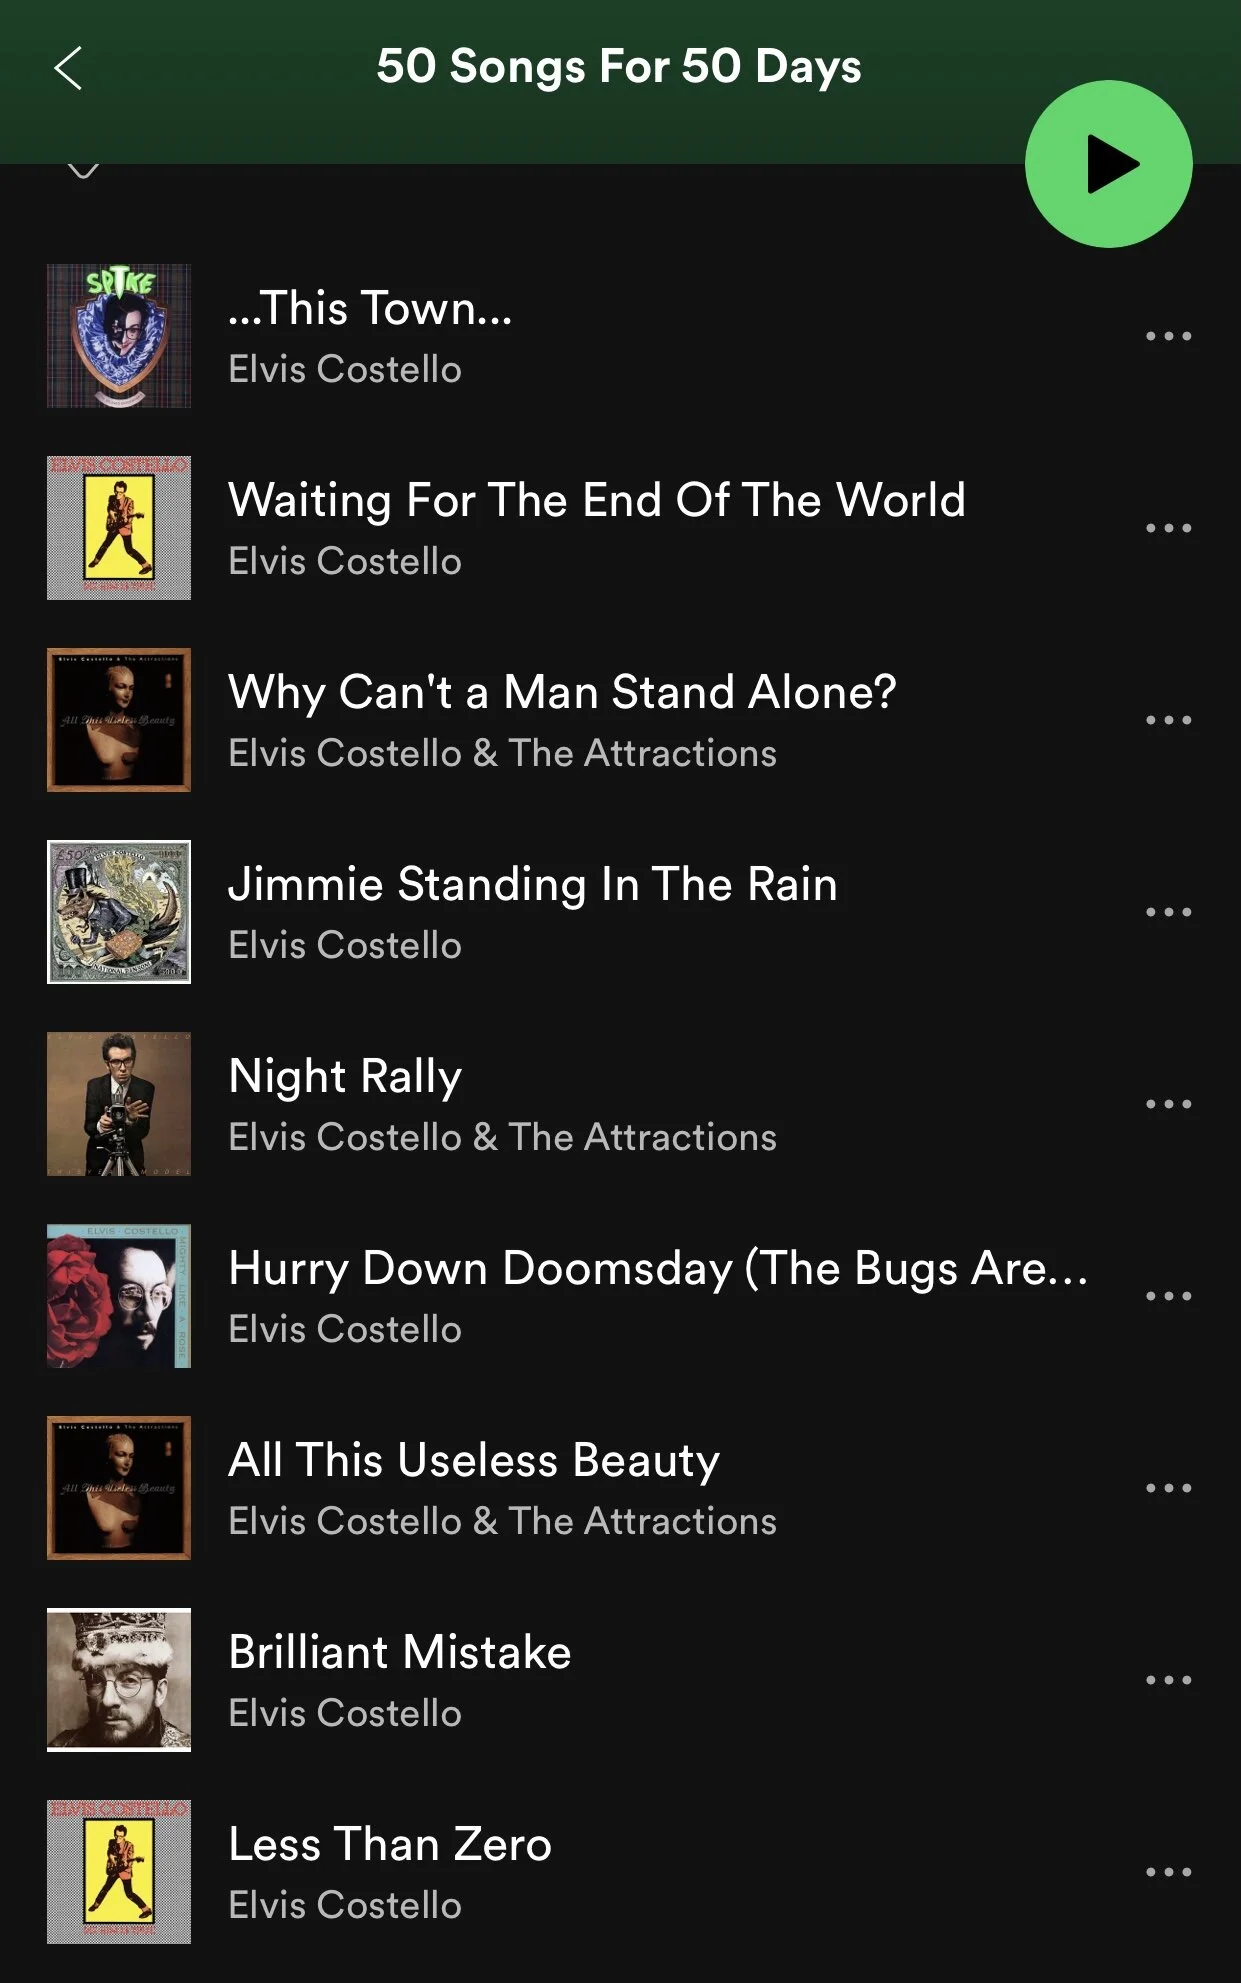Open three-dot menu for Hurry Down Doomsday
This screenshot has height=1983, width=1241.
coord(1168,1296)
